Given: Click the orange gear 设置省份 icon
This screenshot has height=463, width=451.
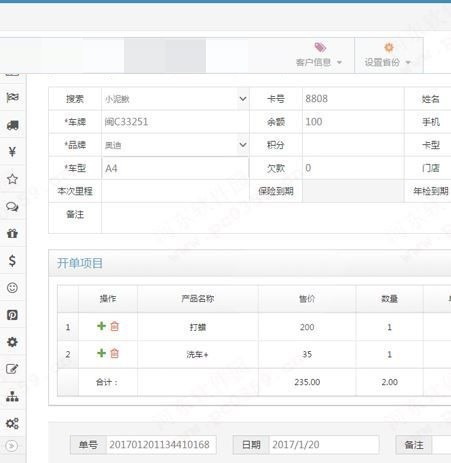Looking at the screenshot, I should coord(389,47).
